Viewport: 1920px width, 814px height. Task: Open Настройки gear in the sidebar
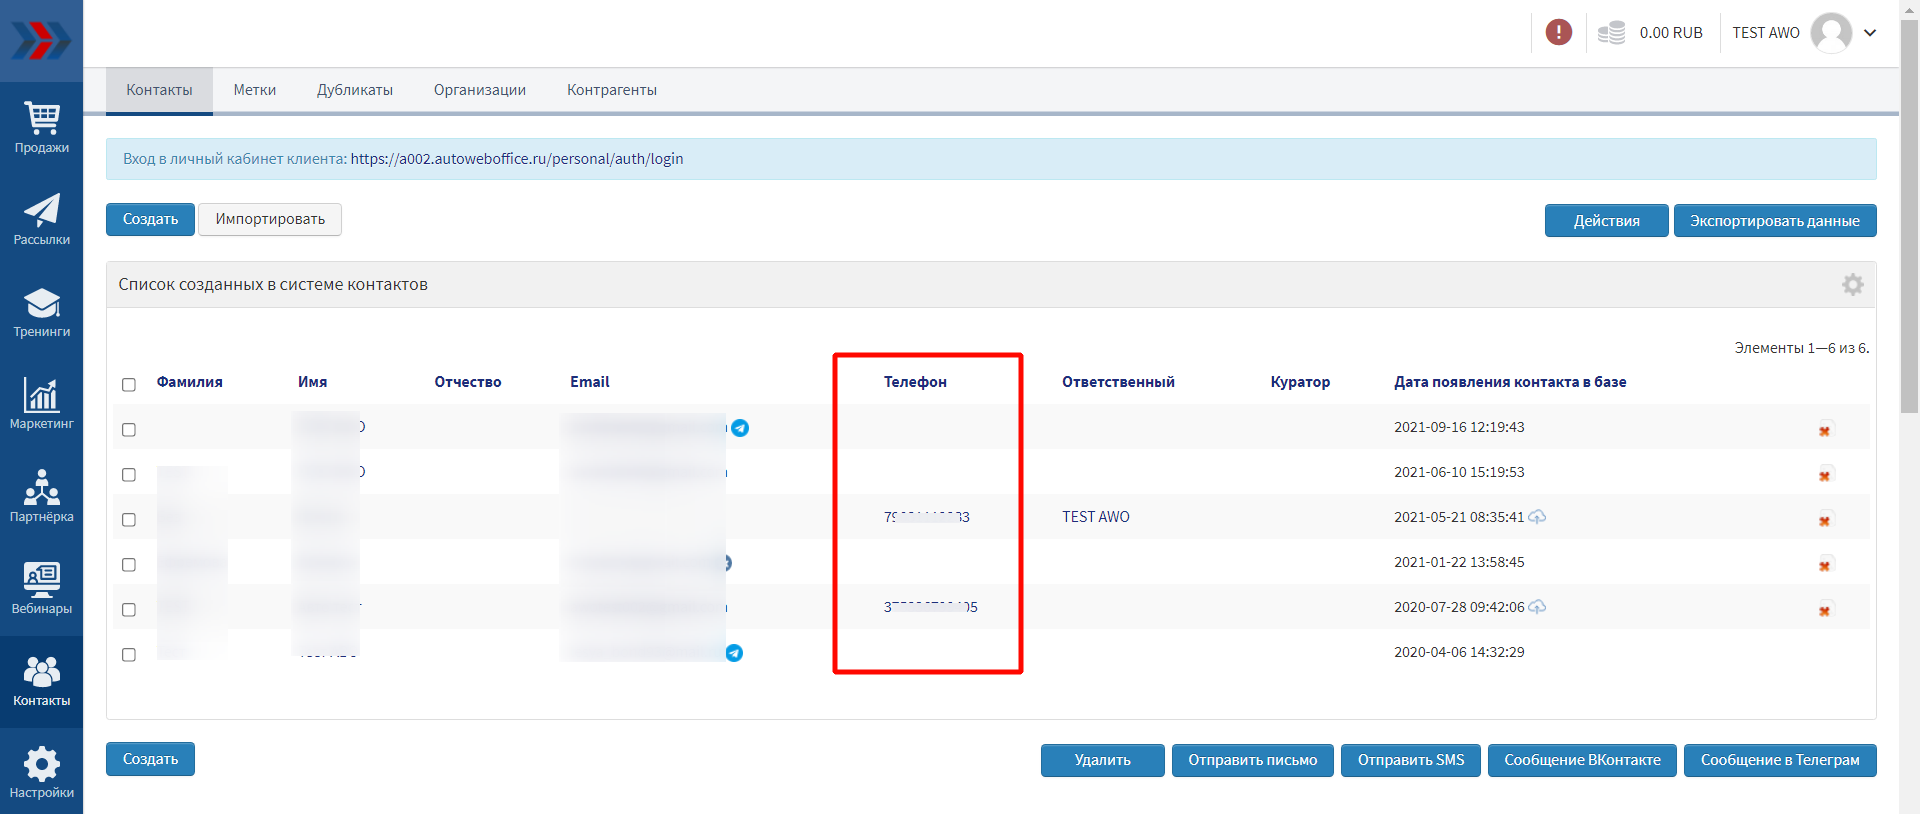tap(41, 773)
